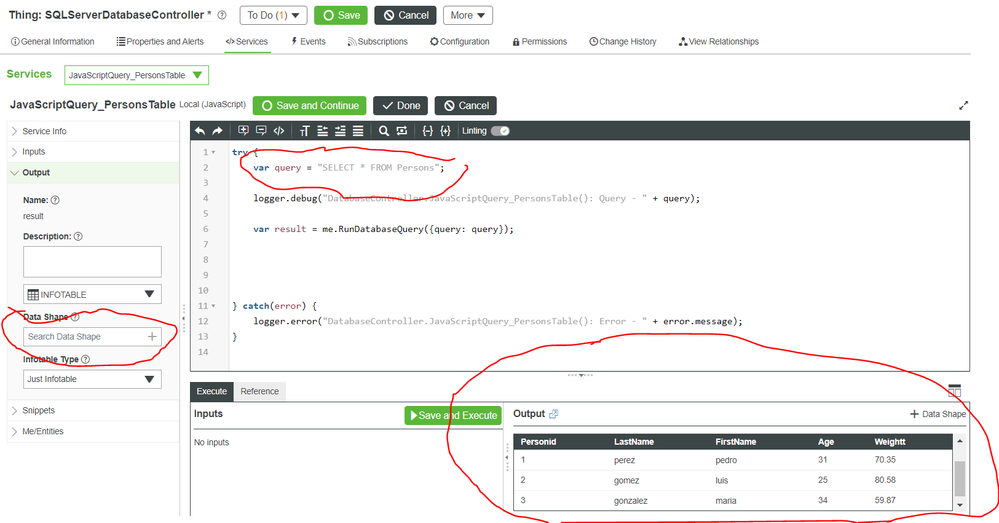Viewport: 999px width, 523px height.
Task: Collapse all code folds ({-}) icon
Action: coord(428,131)
